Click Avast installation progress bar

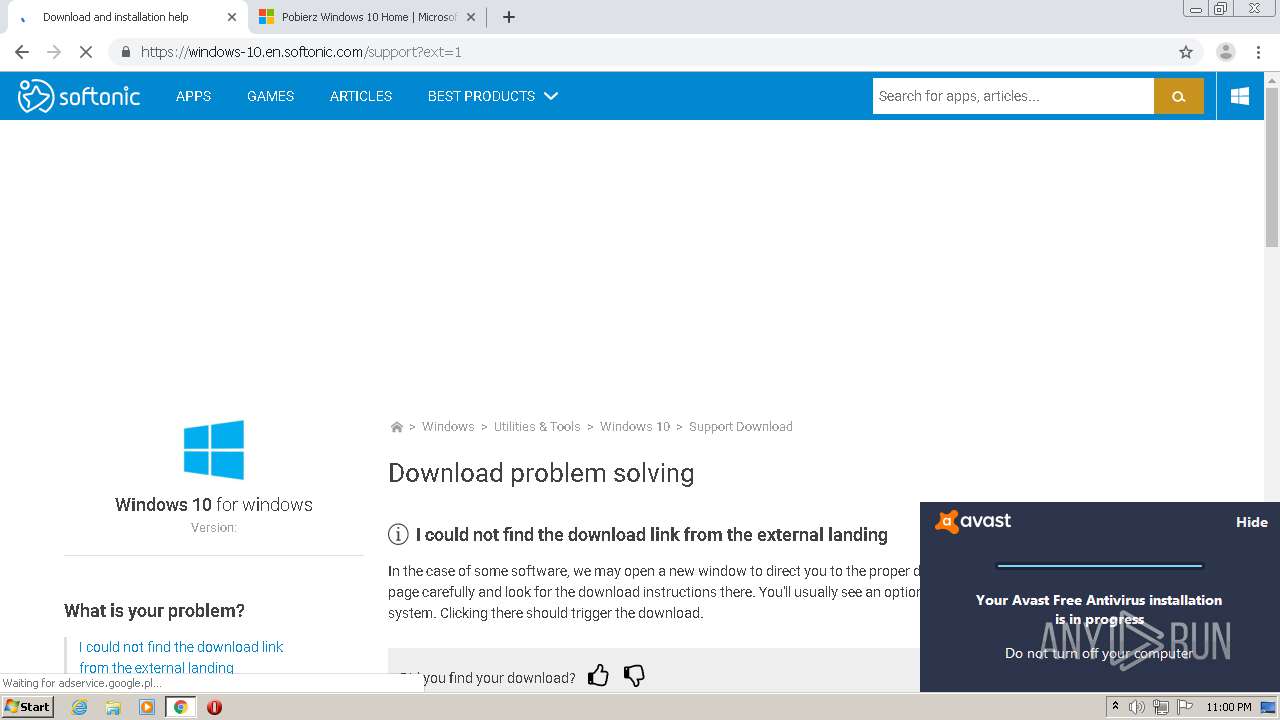[1099, 566]
